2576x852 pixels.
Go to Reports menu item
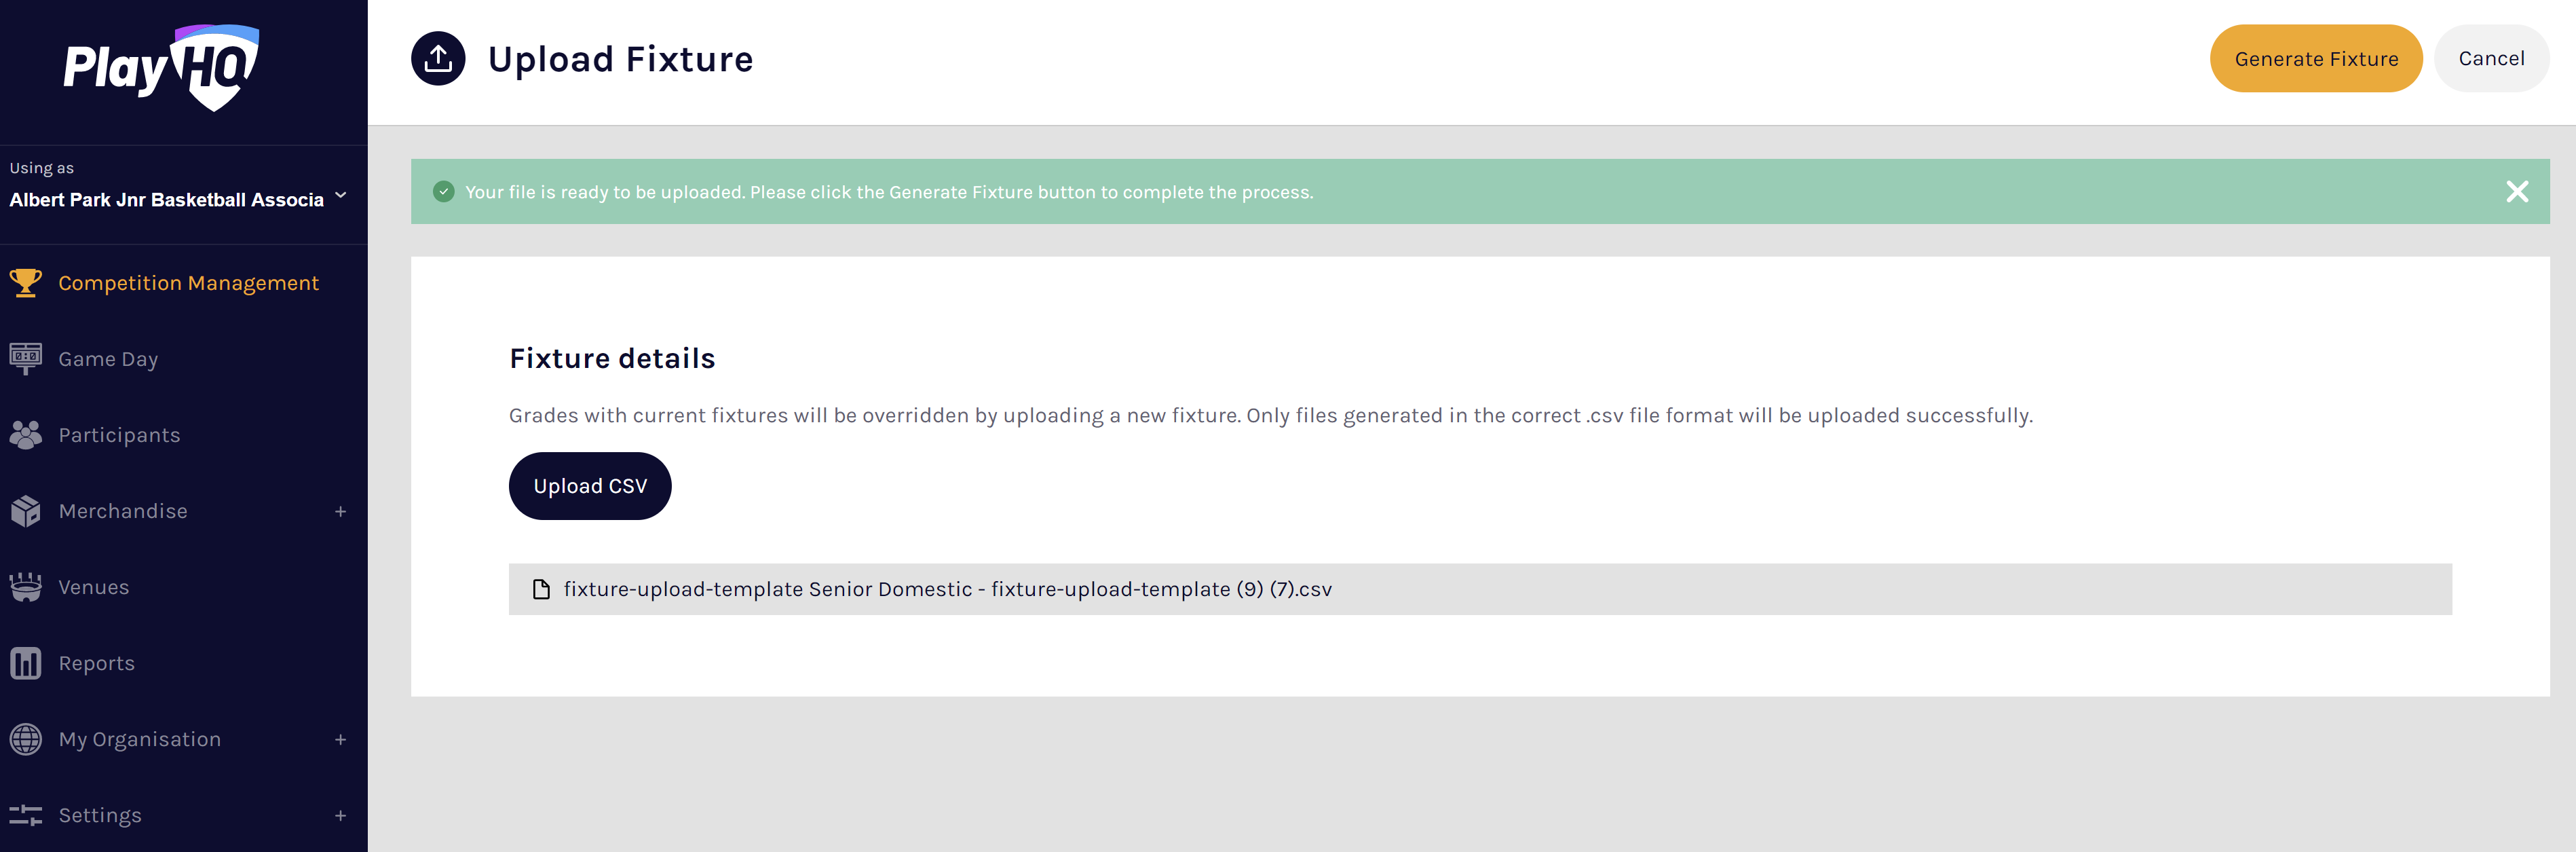pos(96,663)
